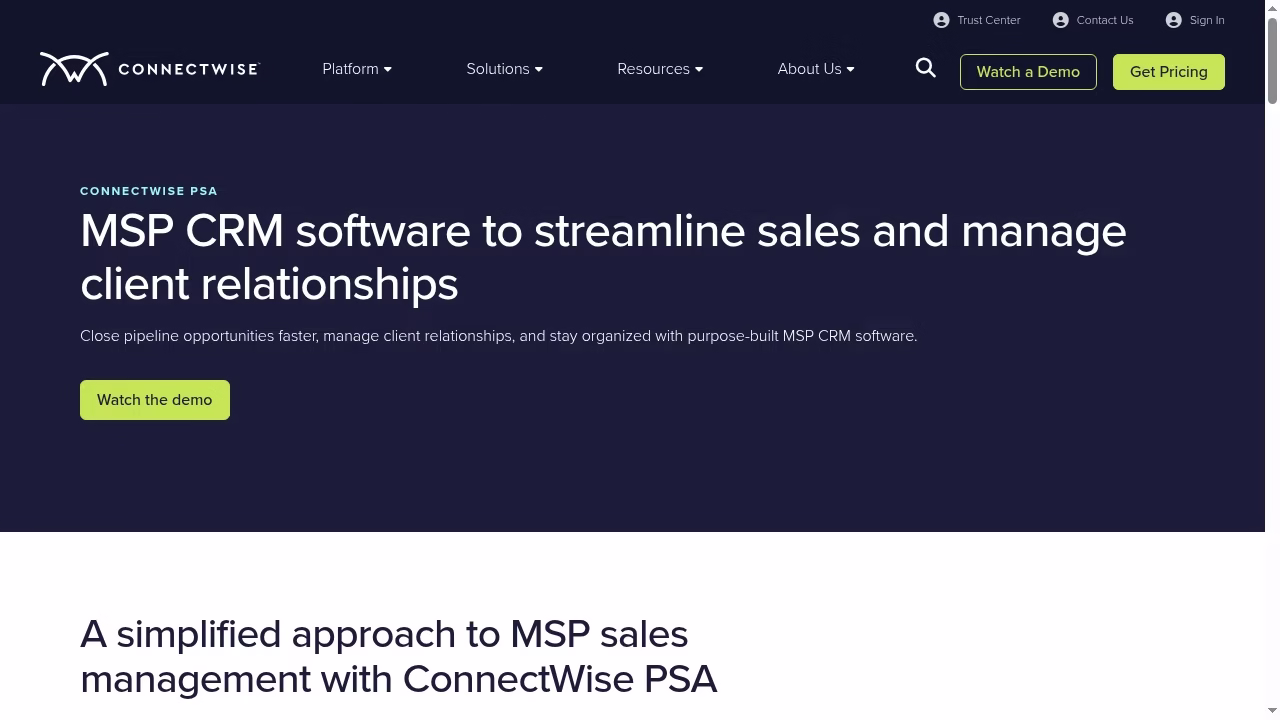Expand the About Us dropdown menu
This screenshot has width=1280, height=720.
click(x=816, y=69)
